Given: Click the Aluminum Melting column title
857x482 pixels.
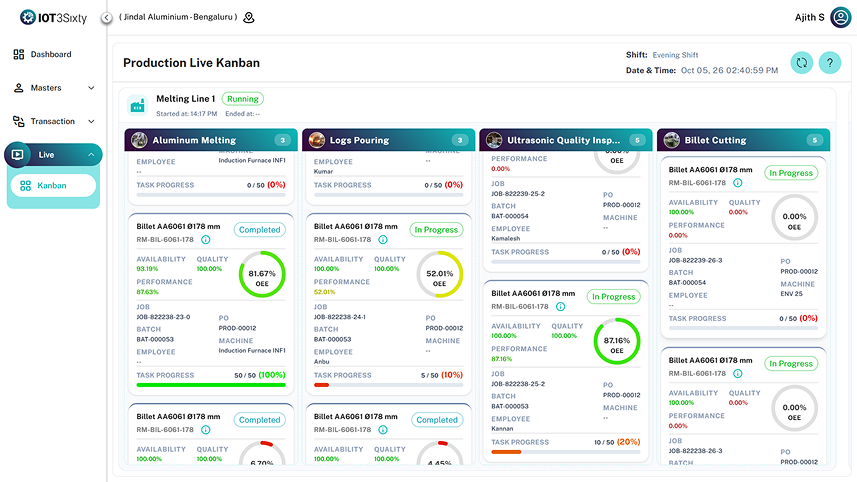Looking at the screenshot, I should pos(194,140).
